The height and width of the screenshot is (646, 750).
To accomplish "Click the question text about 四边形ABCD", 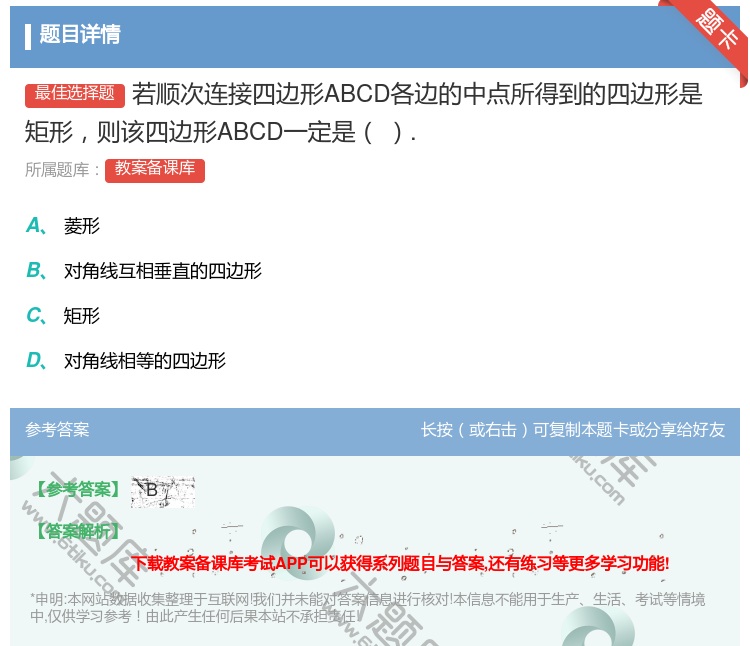I will [x=364, y=113].
